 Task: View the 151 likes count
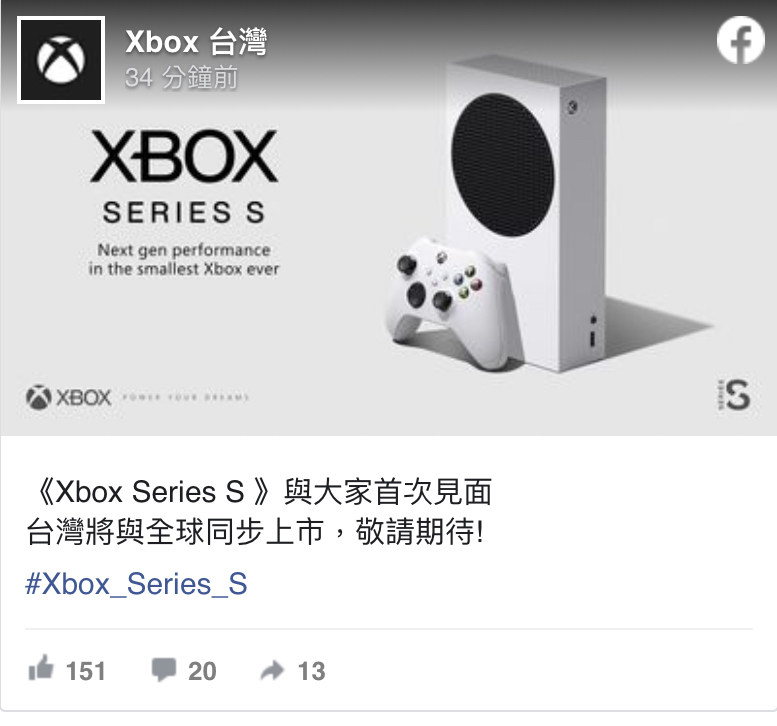(86, 671)
